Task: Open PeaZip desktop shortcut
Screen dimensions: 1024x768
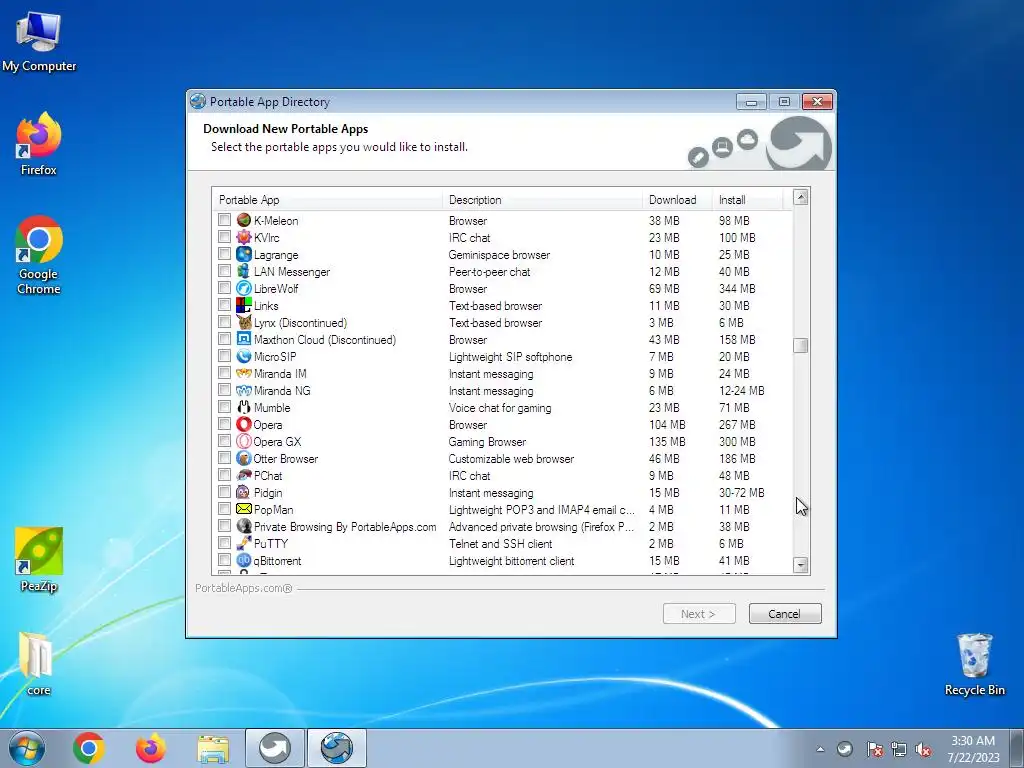Action: (39, 559)
